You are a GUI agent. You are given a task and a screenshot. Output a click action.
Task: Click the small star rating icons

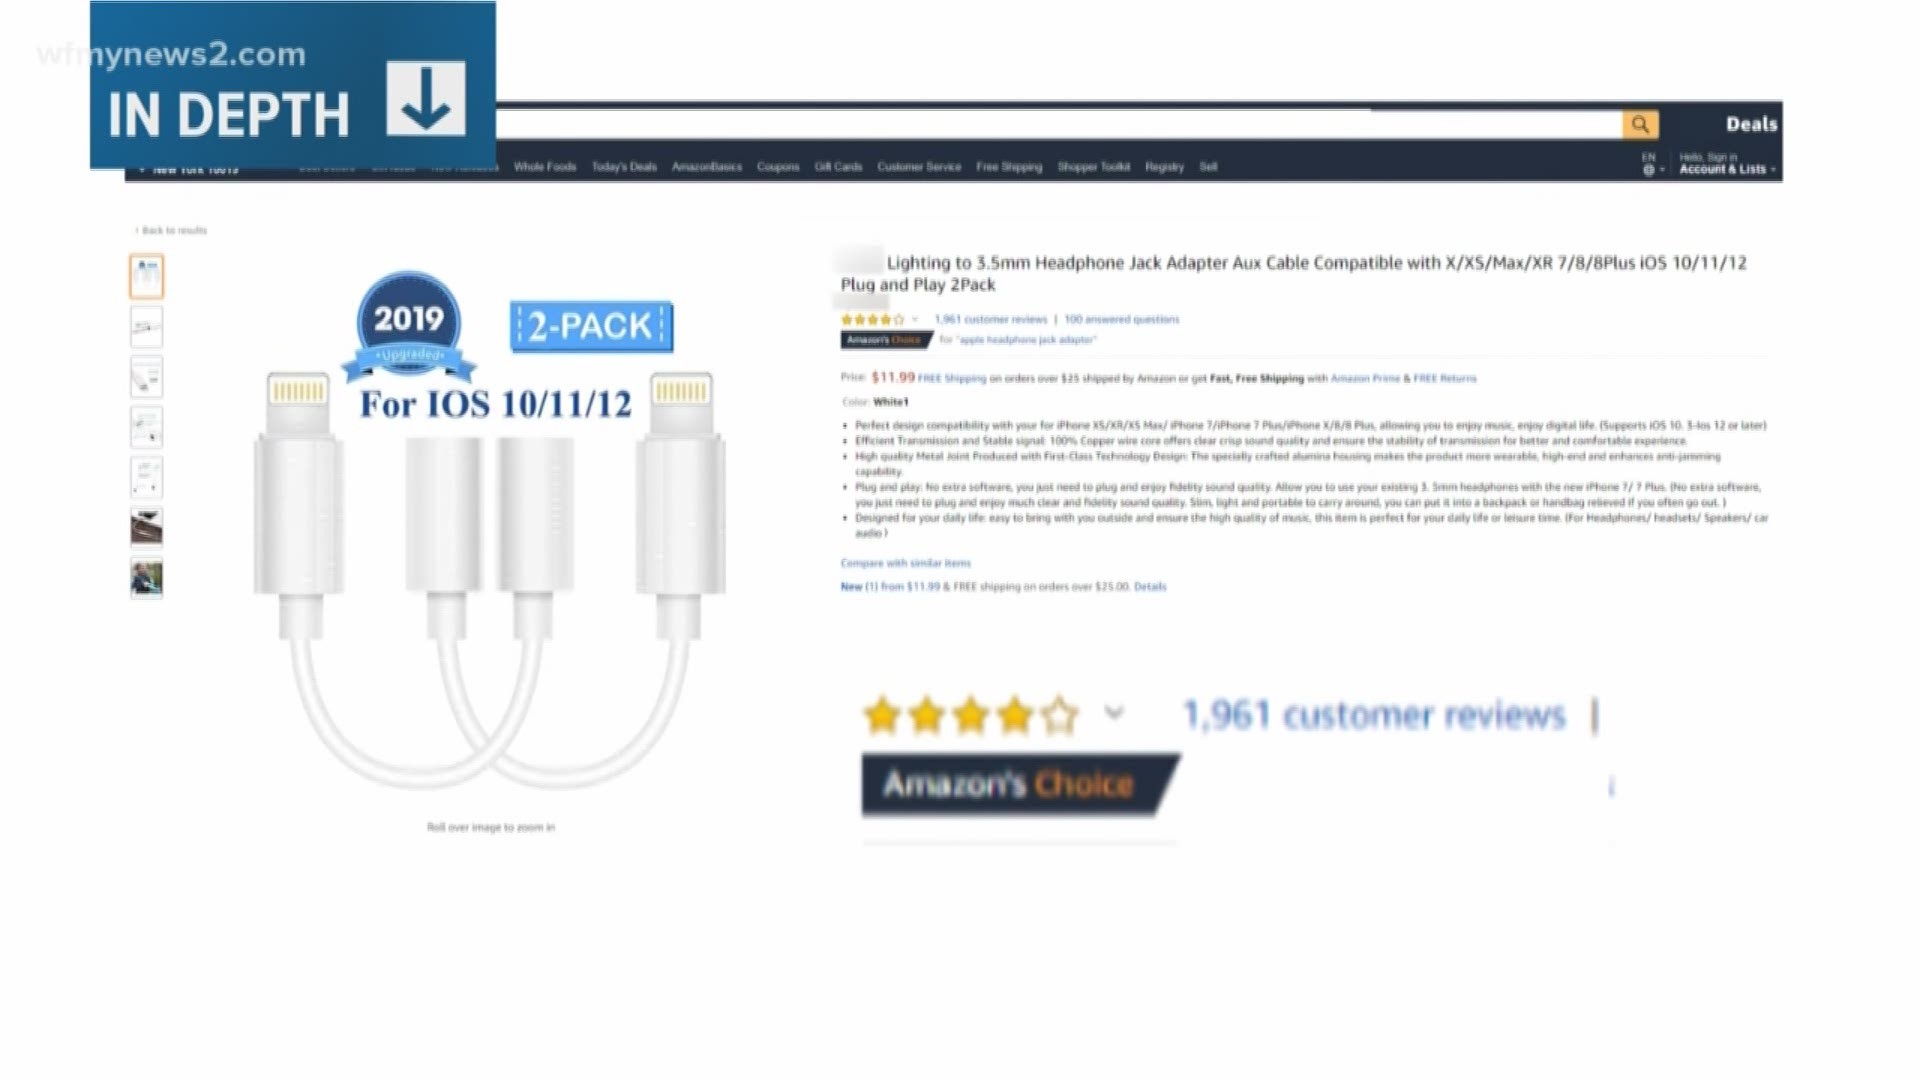pyautogui.click(x=872, y=320)
